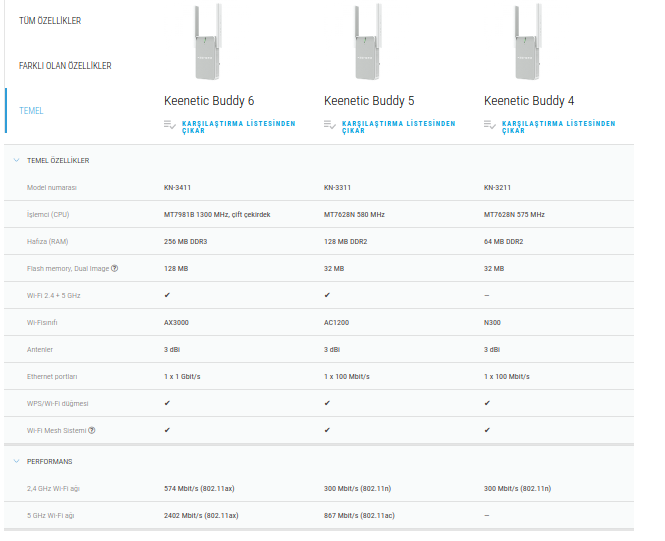
Task: Click CPU value MT7981B 1300 MHz, çift çekirdek
Action: [217, 215]
